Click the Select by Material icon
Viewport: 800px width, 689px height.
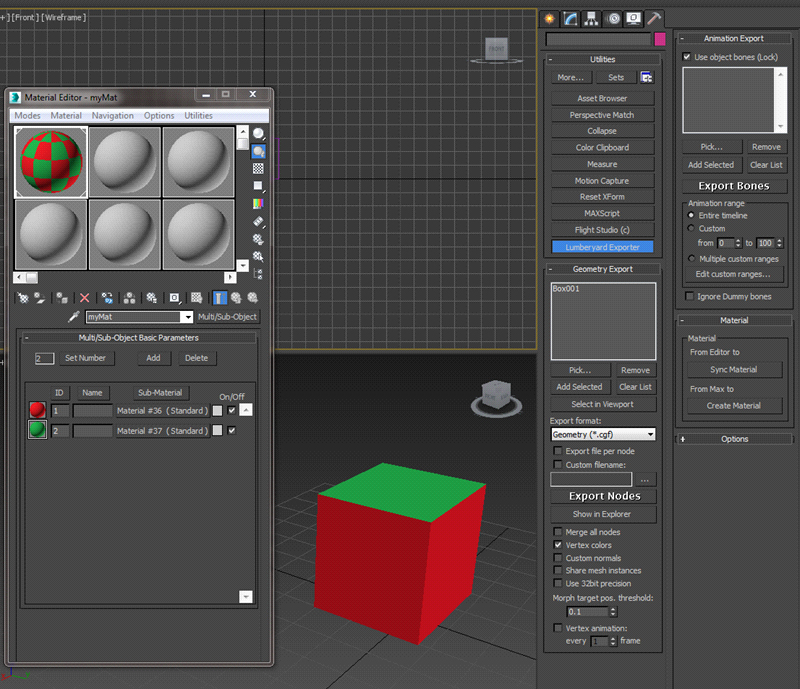(259, 256)
